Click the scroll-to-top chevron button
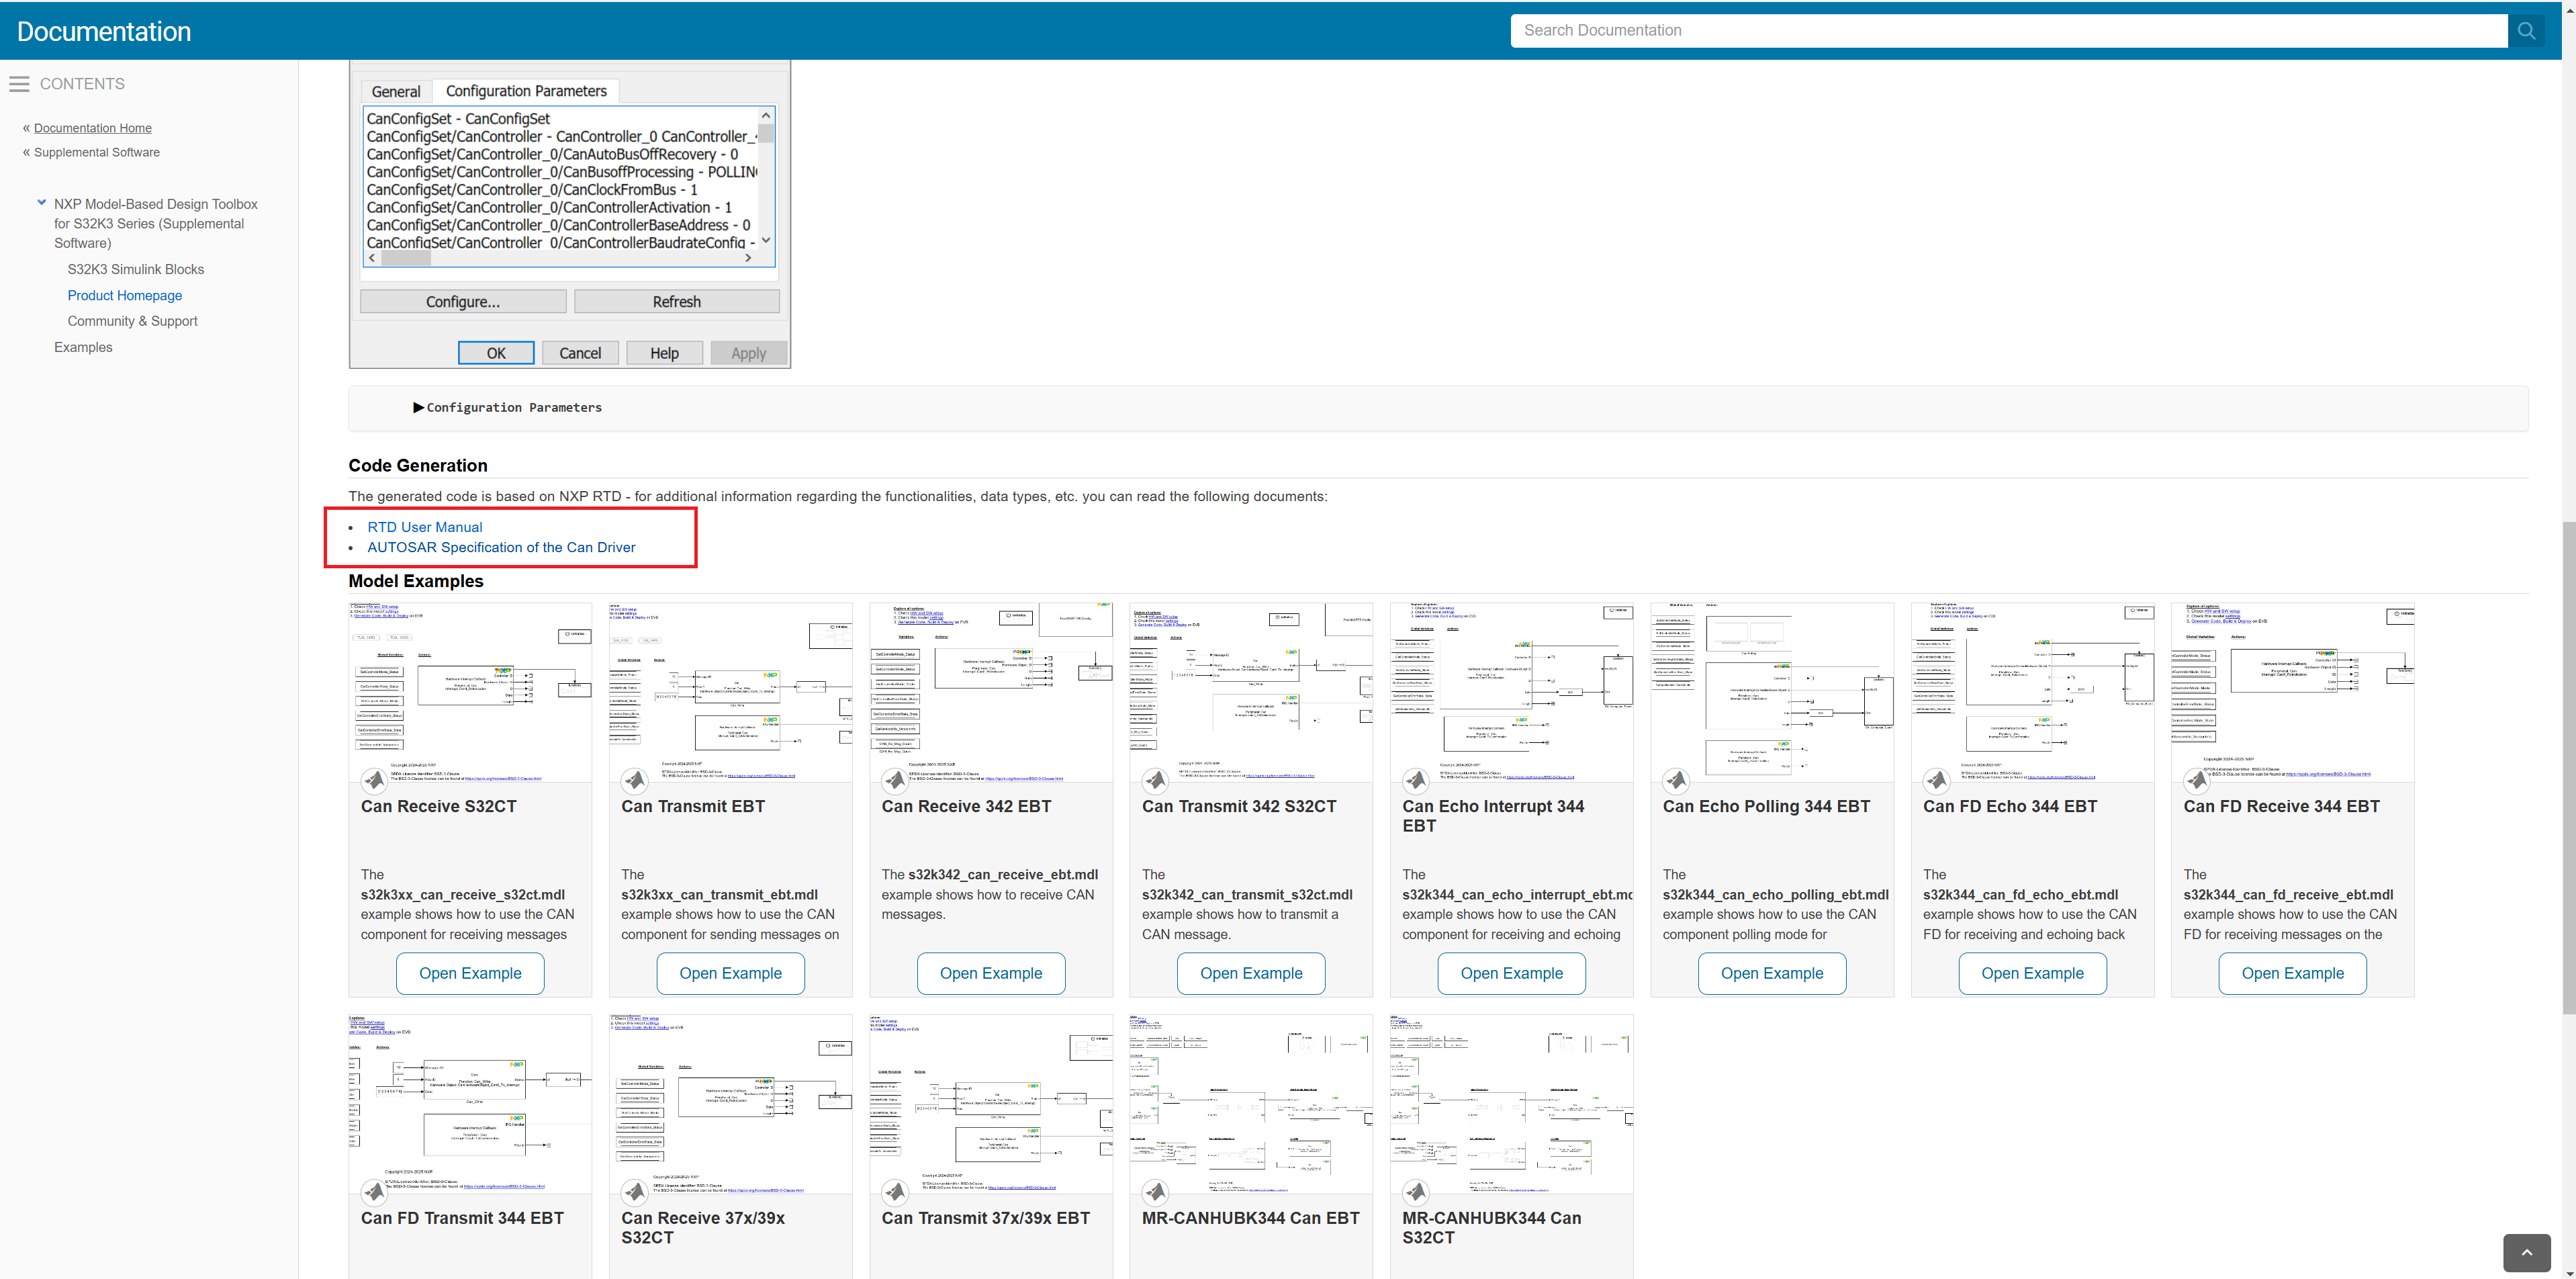2576x1279 pixels. tap(2526, 1252)
